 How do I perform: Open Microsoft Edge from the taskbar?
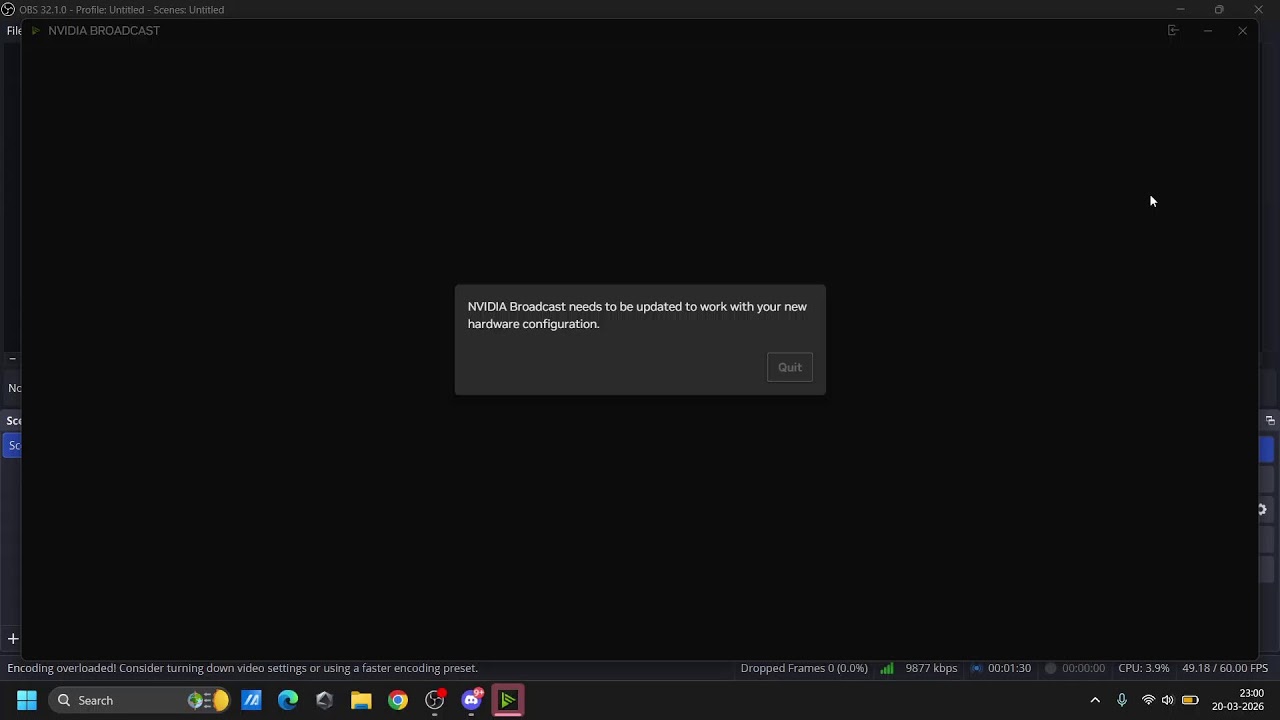coord(288,700)
